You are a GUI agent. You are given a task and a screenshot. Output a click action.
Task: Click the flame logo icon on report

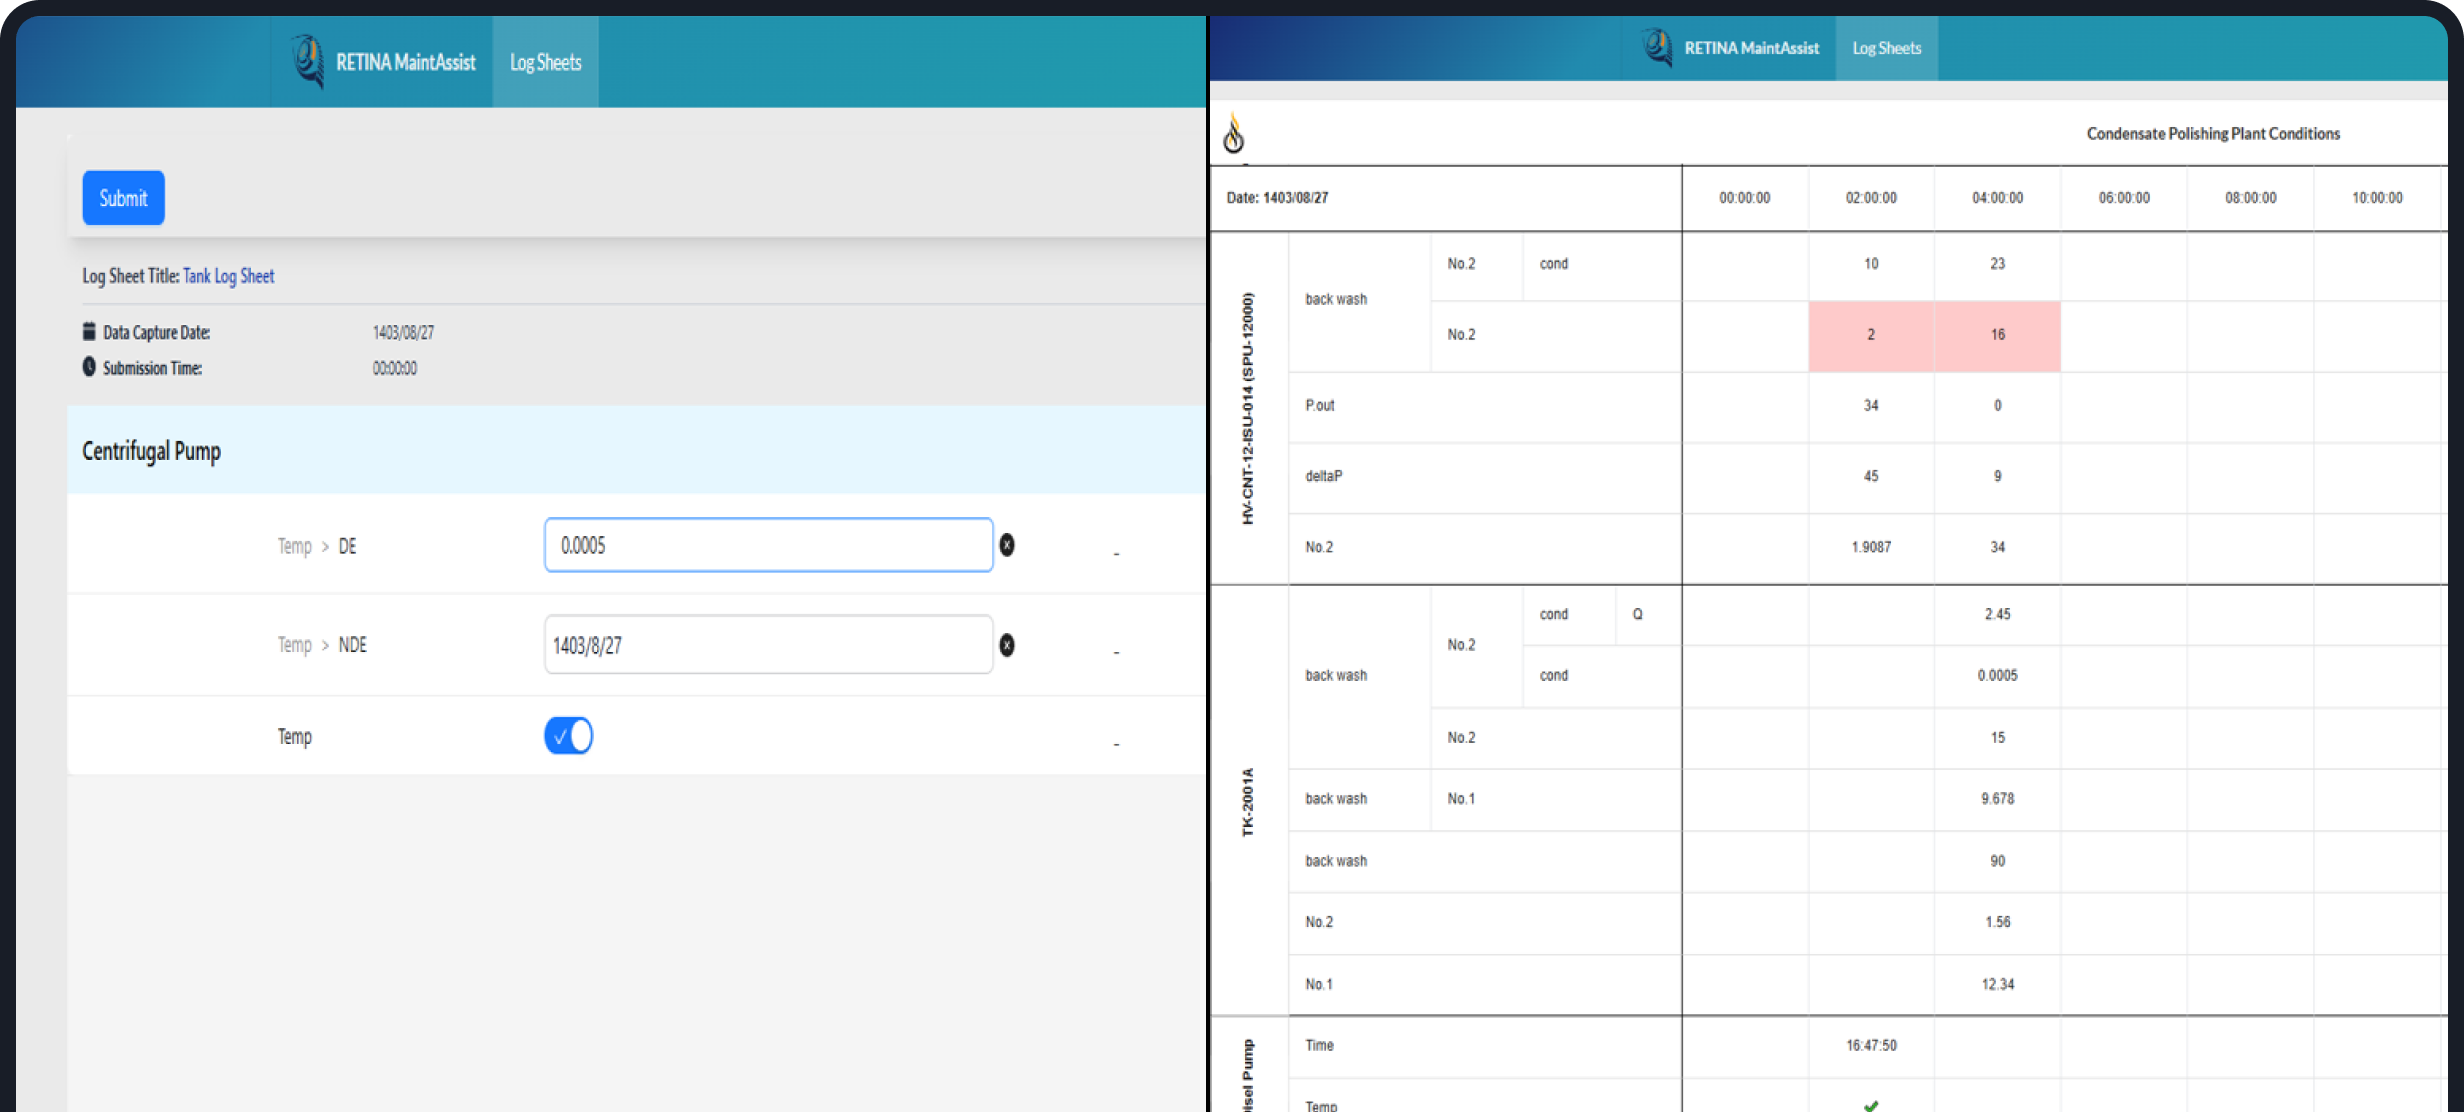click(1234, 134)
